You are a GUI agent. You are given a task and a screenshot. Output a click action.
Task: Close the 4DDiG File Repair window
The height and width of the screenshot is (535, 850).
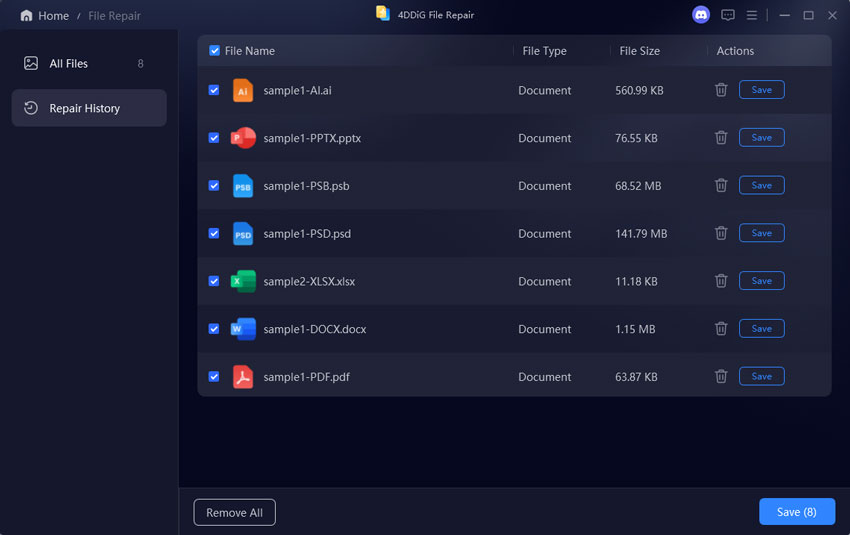point(832,15)
